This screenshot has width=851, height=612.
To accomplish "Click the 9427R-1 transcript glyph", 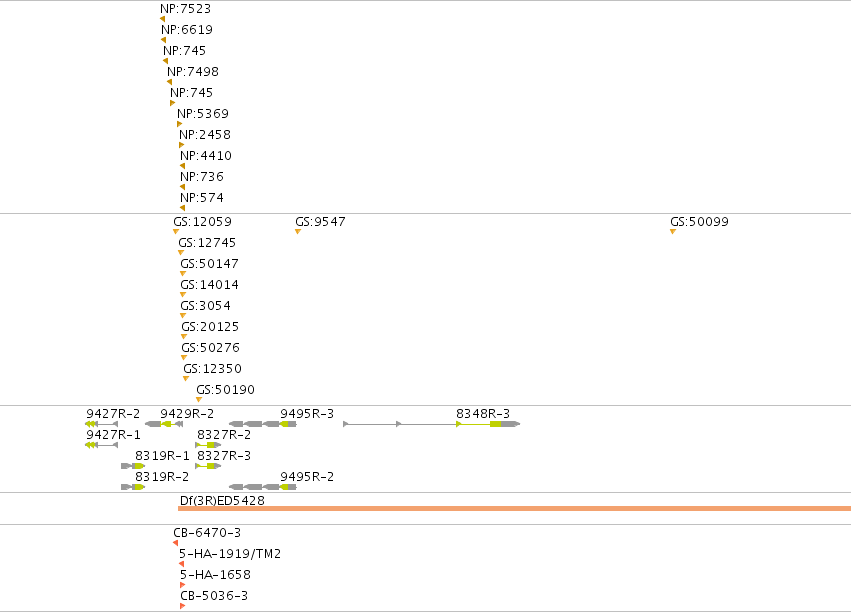I will coord(101,445).
